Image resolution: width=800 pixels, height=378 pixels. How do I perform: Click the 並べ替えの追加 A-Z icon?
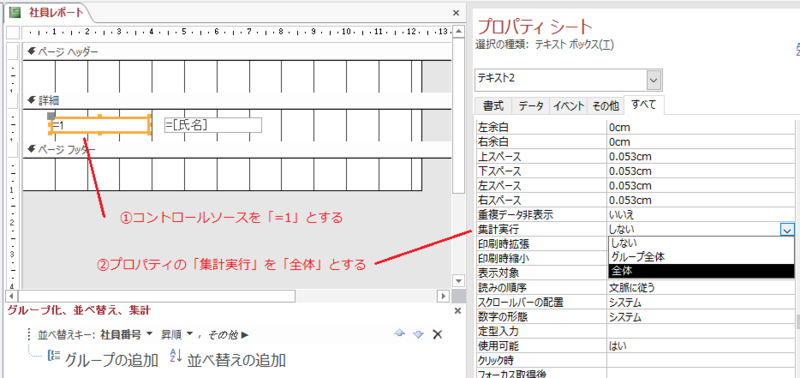[x=176, y=356]
